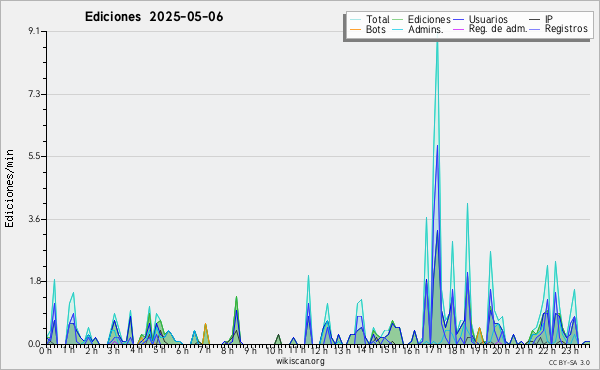
Task: Click the Ediciones/min axis title
Action: 9,188
